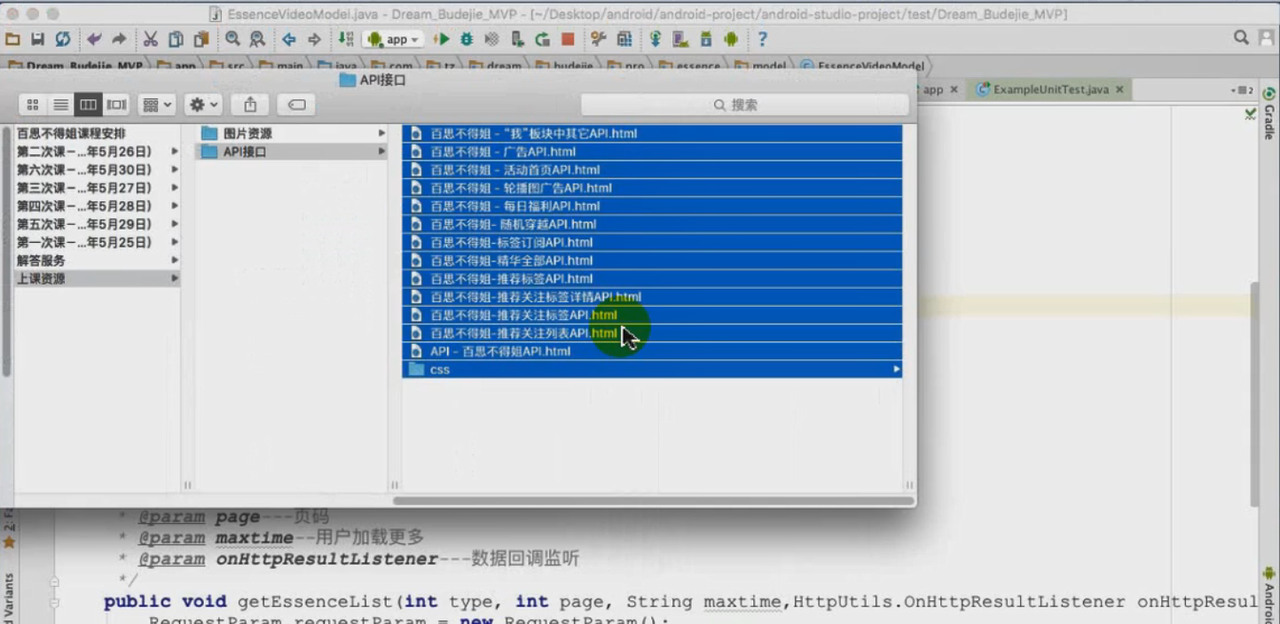Click the Run with Coverage icon
Viewport: 1280px width, 624px height.
coord(491,39)
